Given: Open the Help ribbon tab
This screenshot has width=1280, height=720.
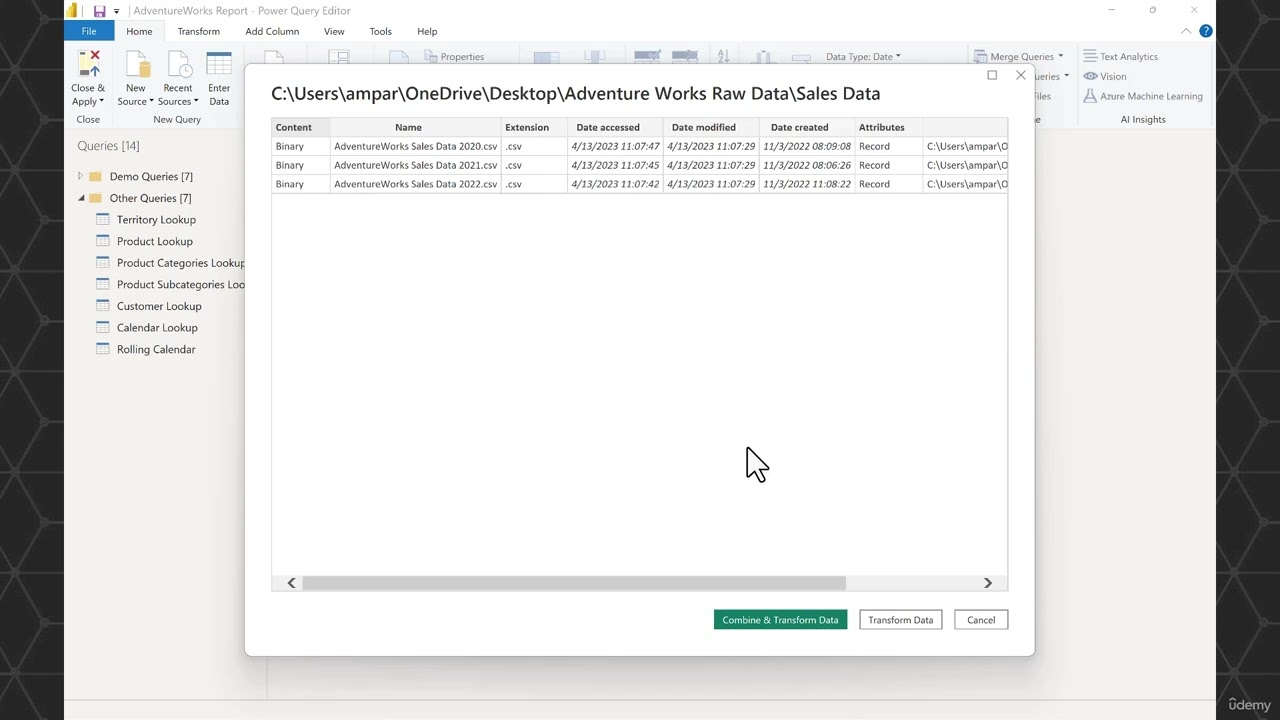Looking at the screenshot, I should point(427,31).
